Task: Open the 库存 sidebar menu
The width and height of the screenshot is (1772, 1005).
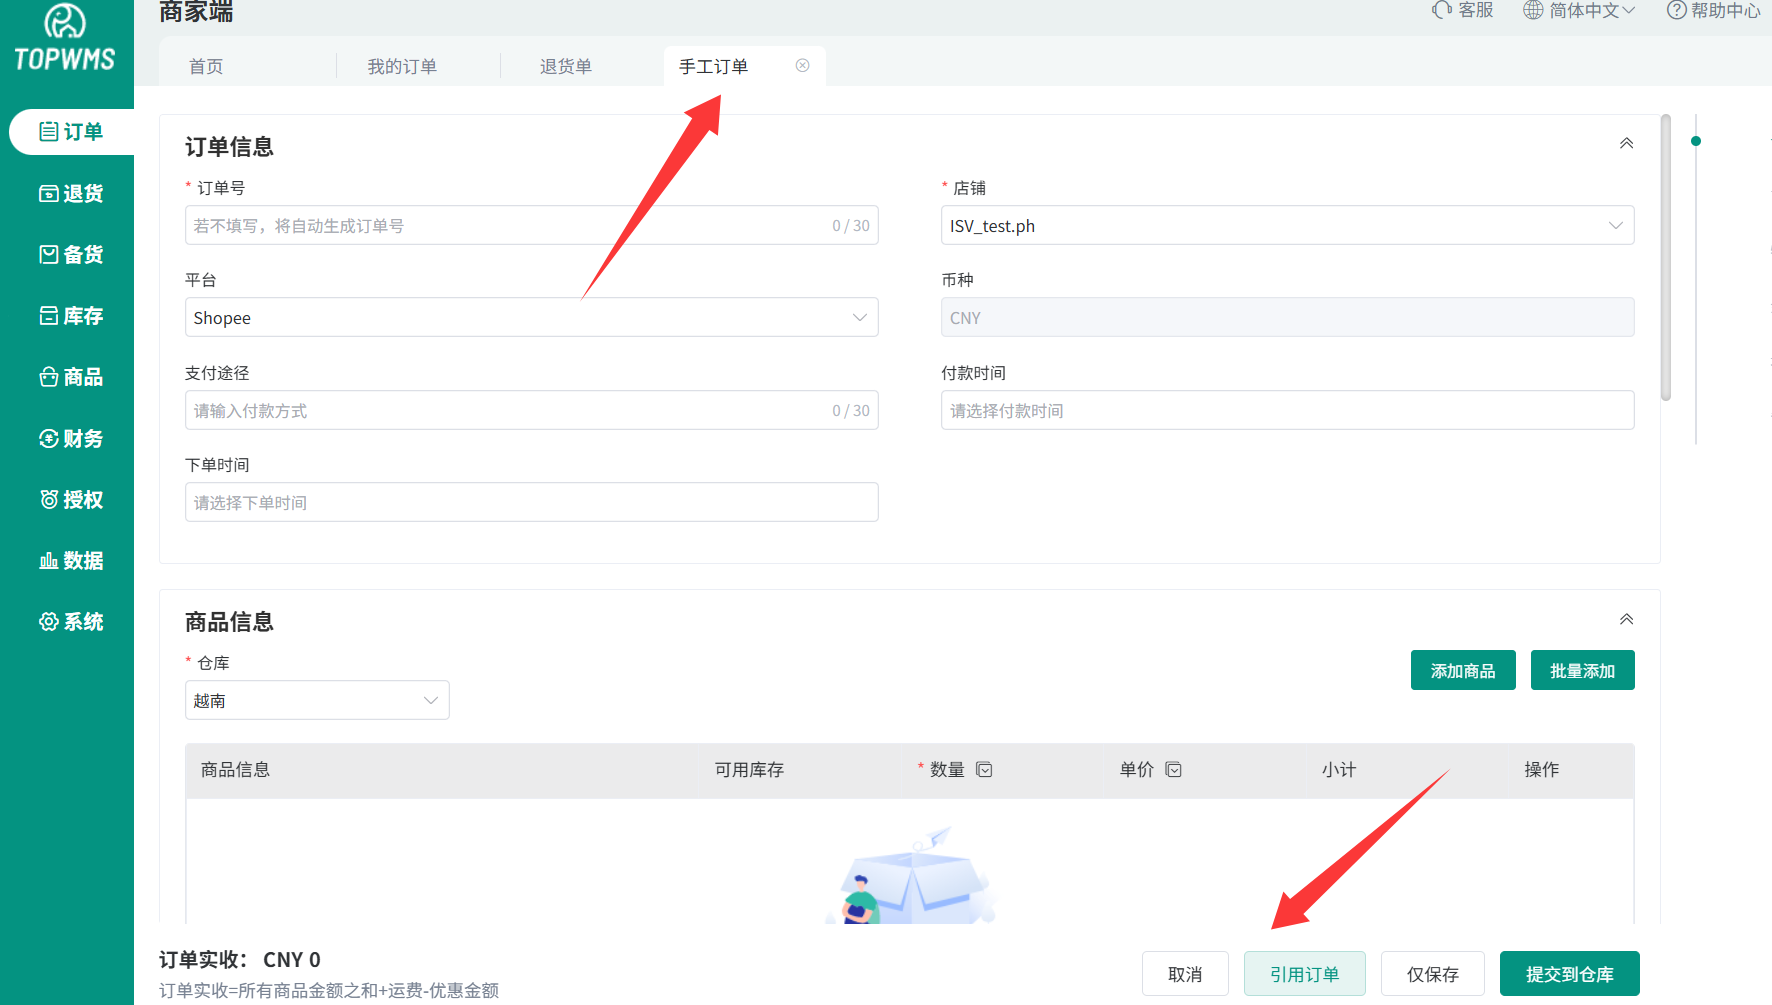Action: (x=71, y=316)
